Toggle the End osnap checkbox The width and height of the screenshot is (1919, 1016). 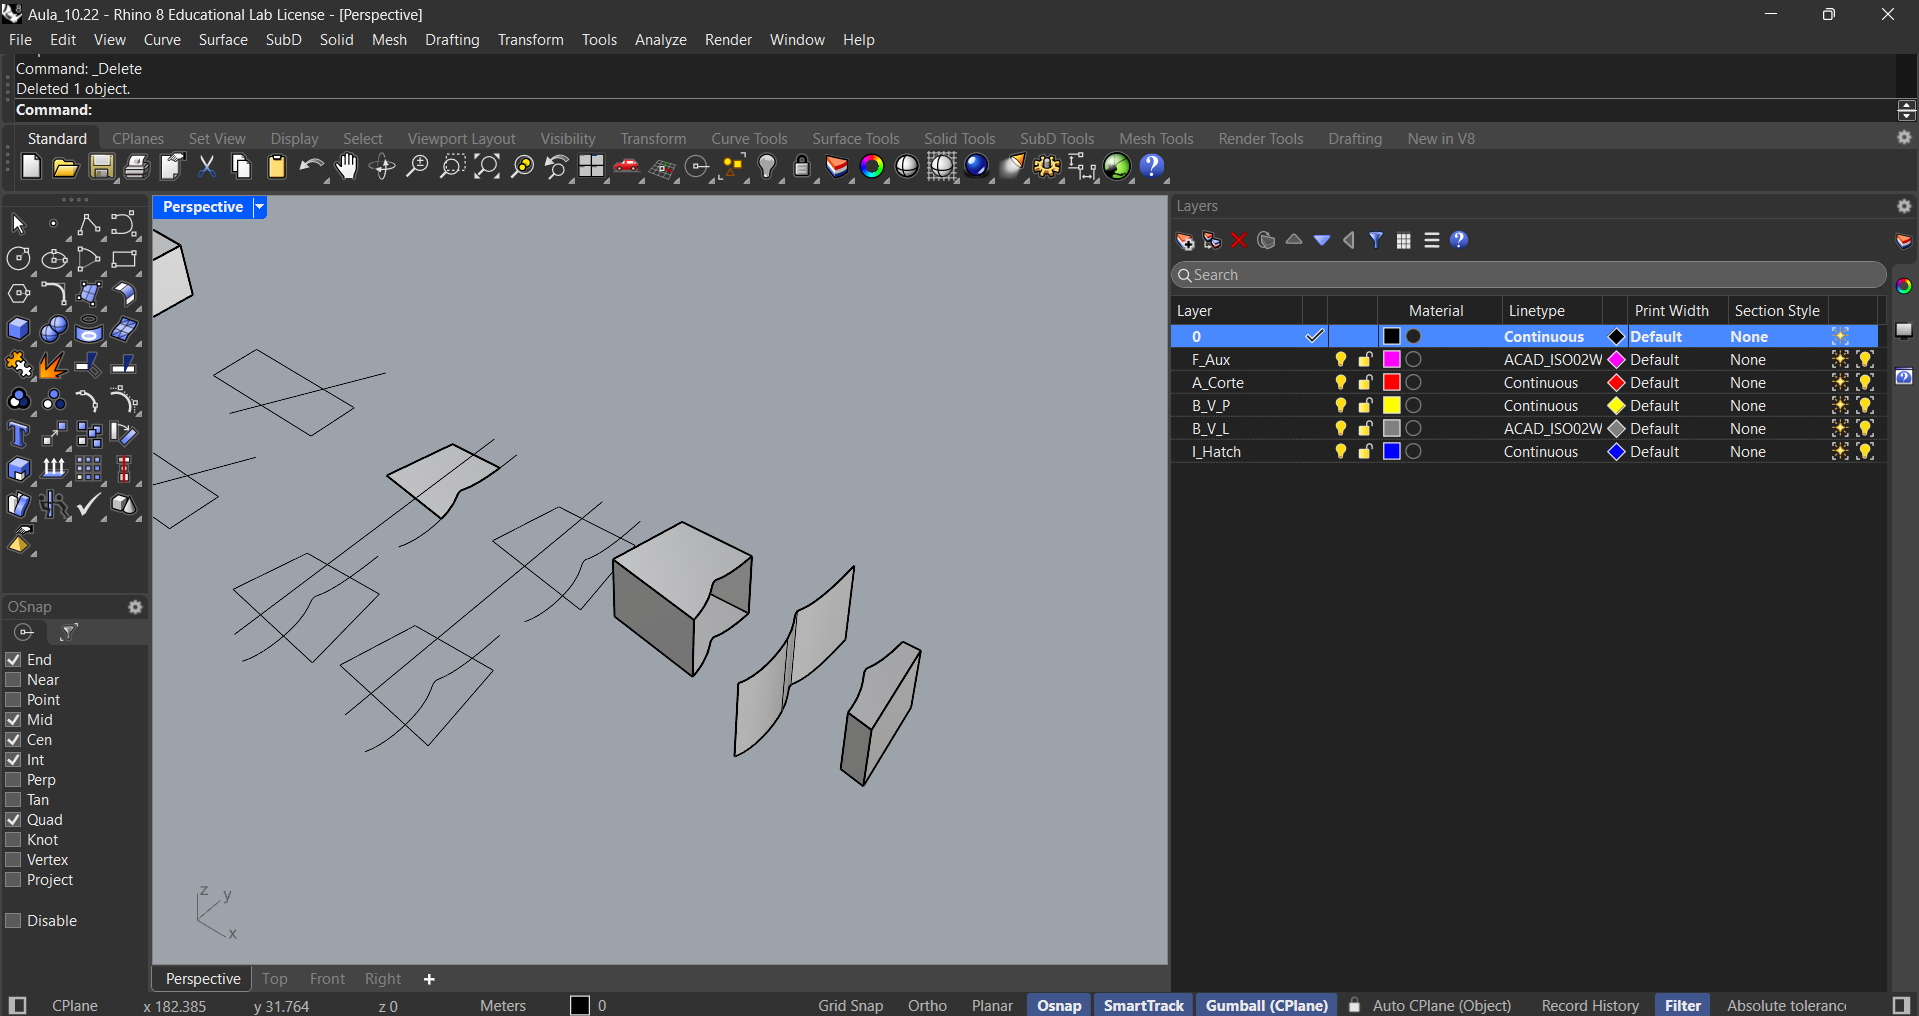tap(13, 660)
